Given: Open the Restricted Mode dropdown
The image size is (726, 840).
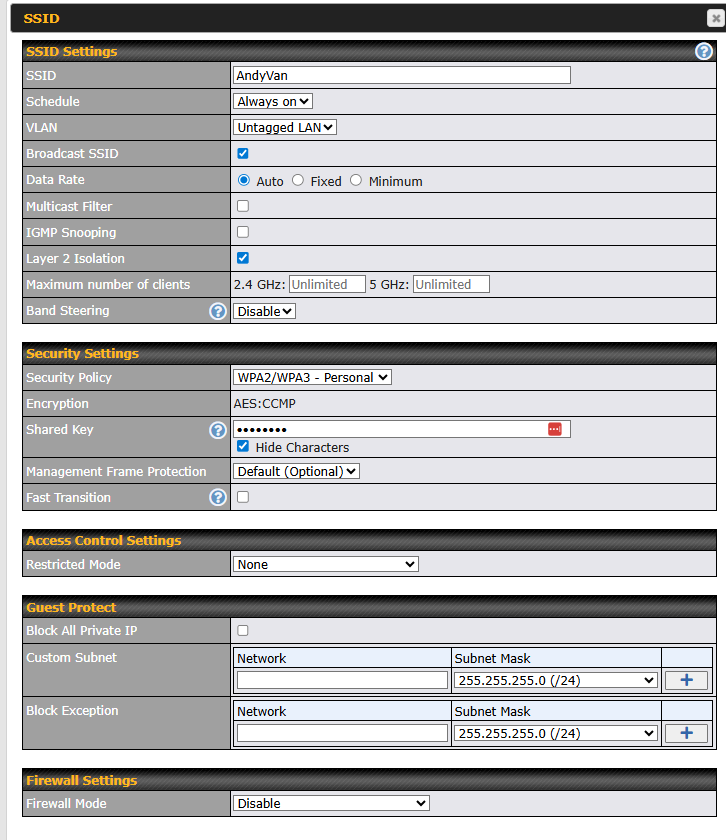Looking at the screenshot, I should click(x=325, y=564).
